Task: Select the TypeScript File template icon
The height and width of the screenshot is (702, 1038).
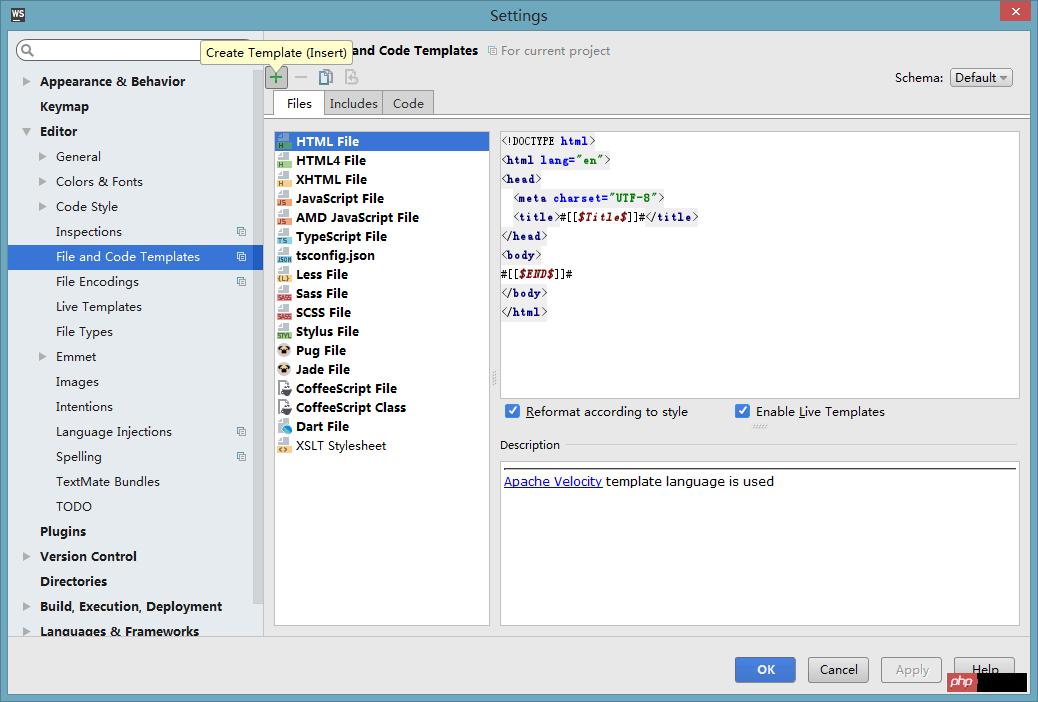Action: click(x=284, y=237)
